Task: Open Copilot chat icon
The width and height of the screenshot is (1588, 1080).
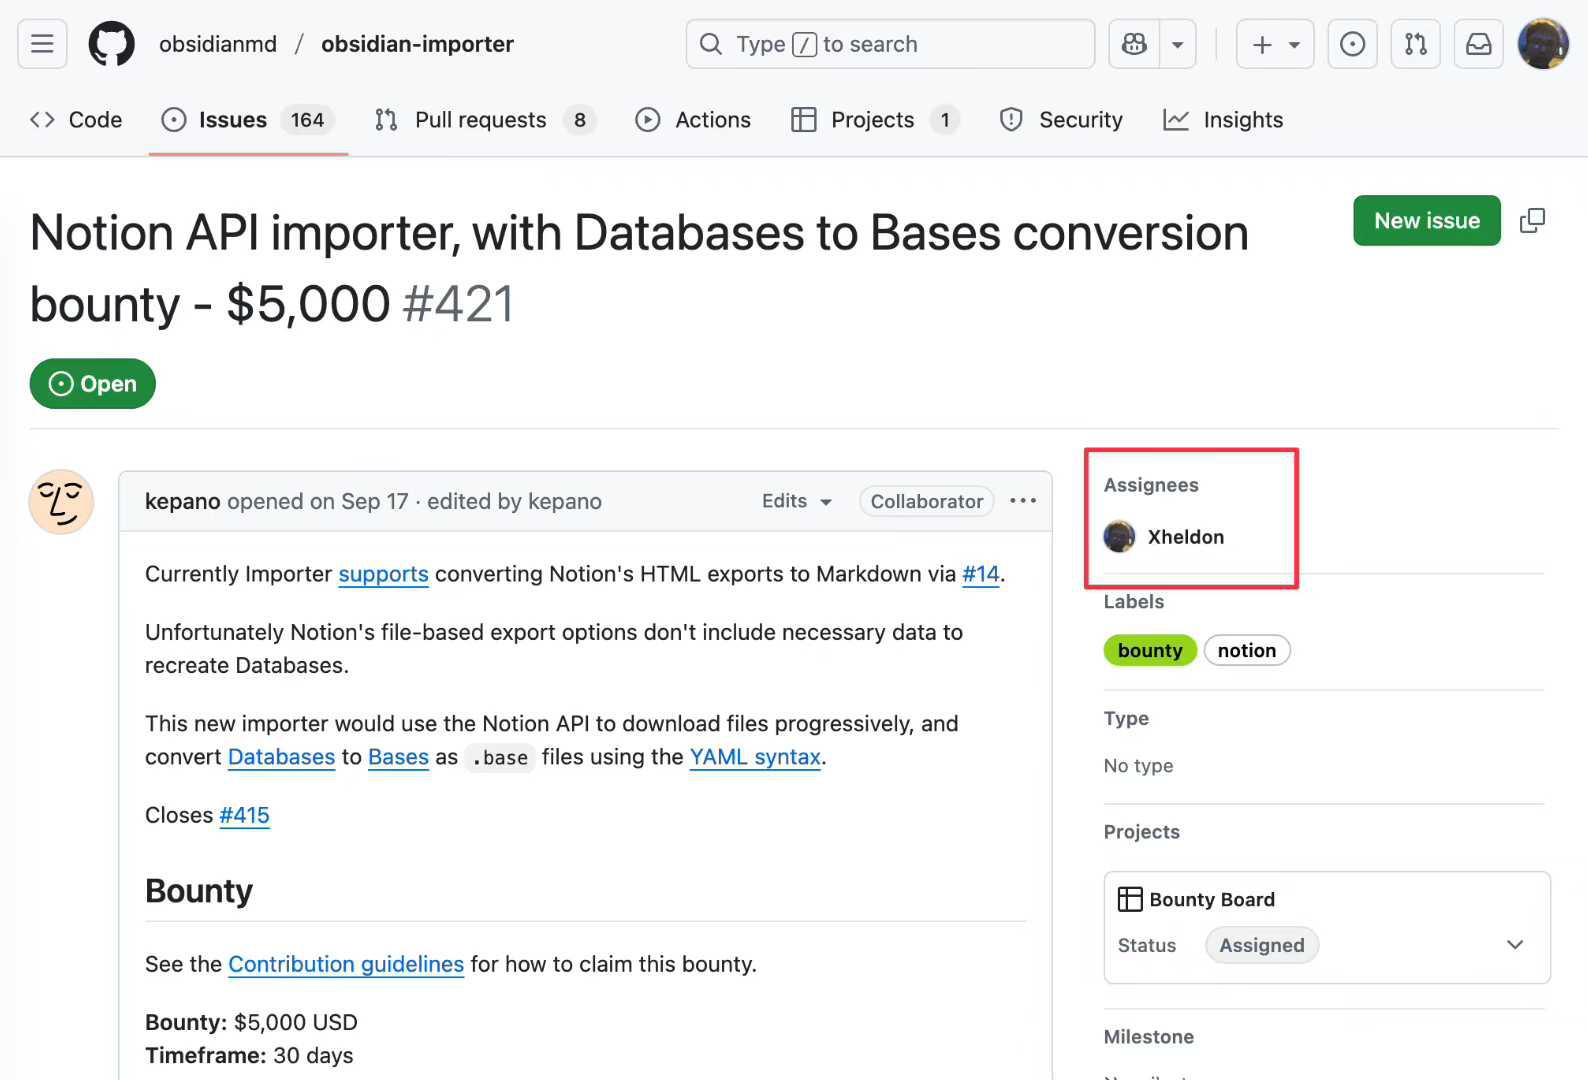Action: [x=1134, y=44]
